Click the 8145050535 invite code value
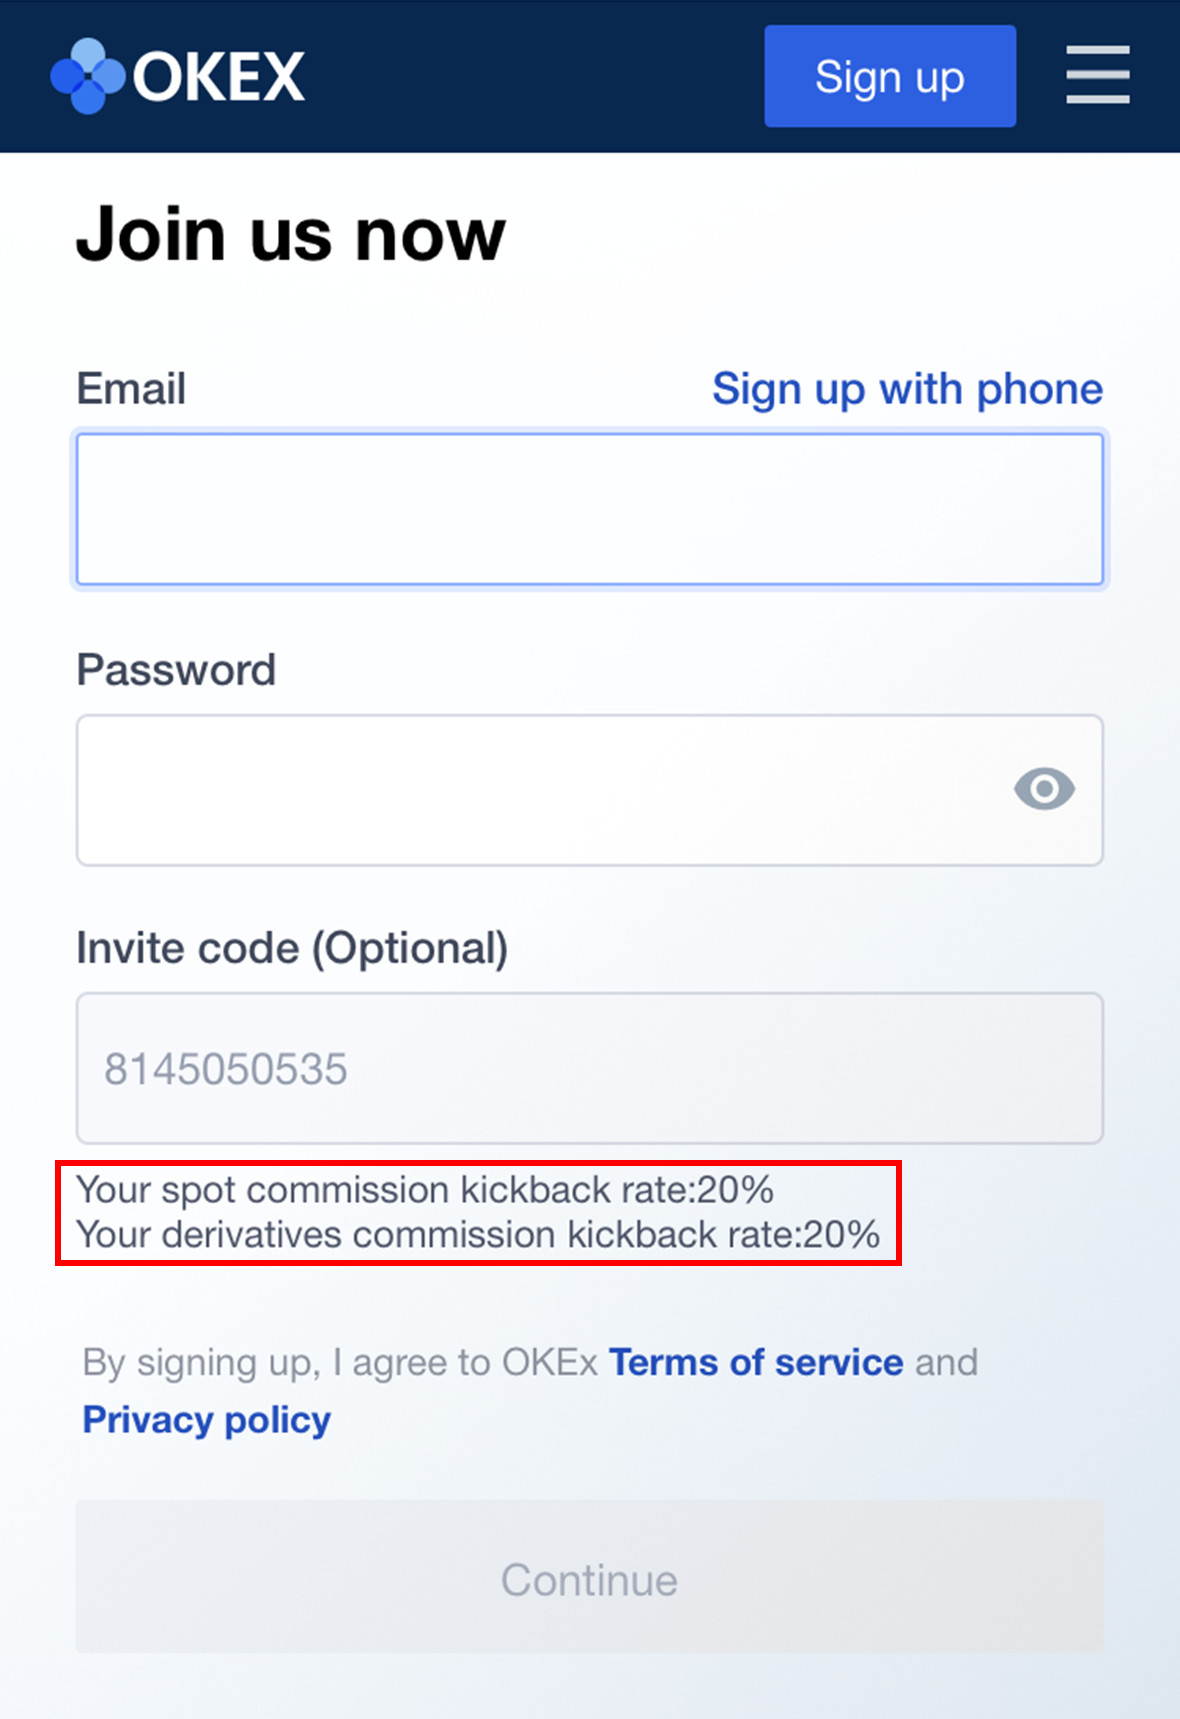Image resolution: width=1180 pixels, height=1719 pixels. (x=226, y=1069)
